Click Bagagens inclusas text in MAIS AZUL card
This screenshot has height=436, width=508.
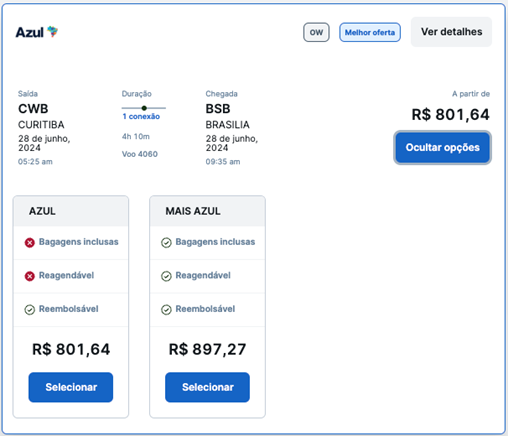point(215,242)
